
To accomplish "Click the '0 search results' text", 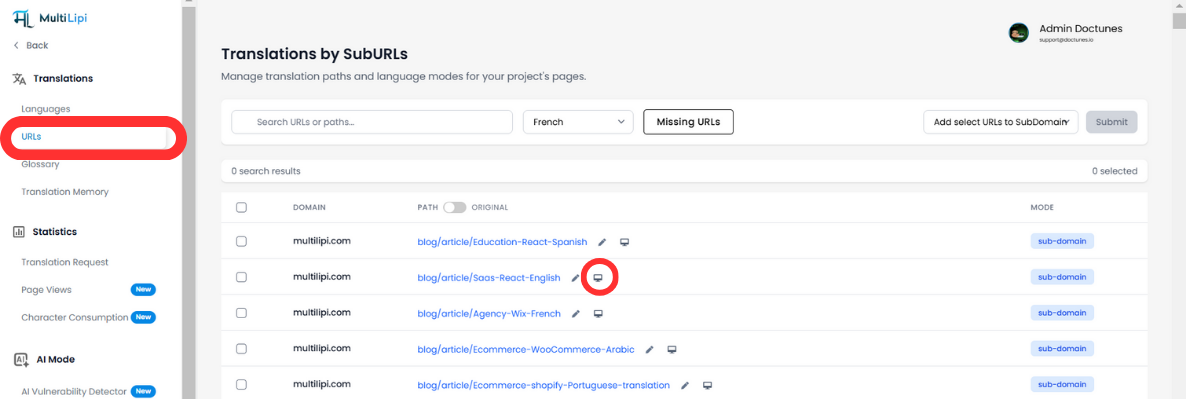I will click(x=266, y=171).
